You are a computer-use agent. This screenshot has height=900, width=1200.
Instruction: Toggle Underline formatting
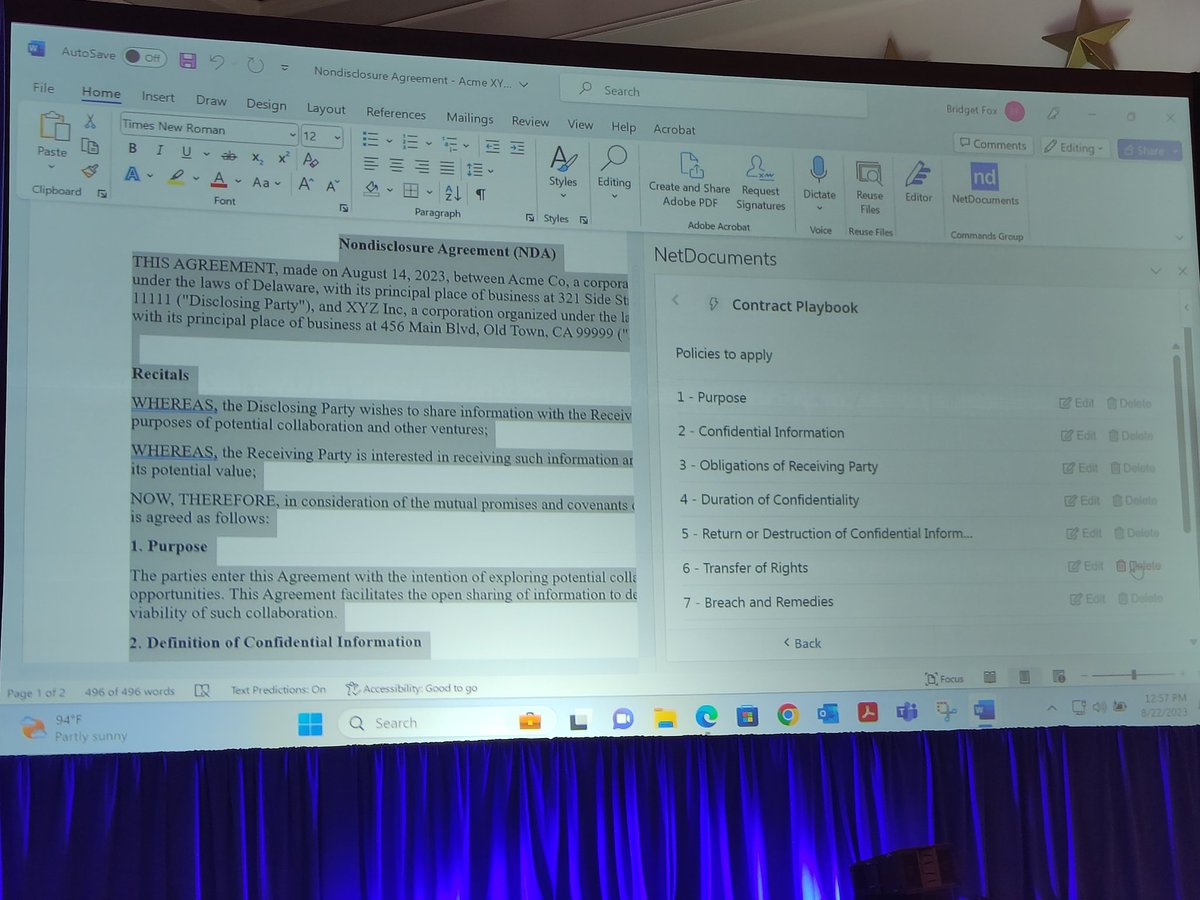[x=186, y=152]
